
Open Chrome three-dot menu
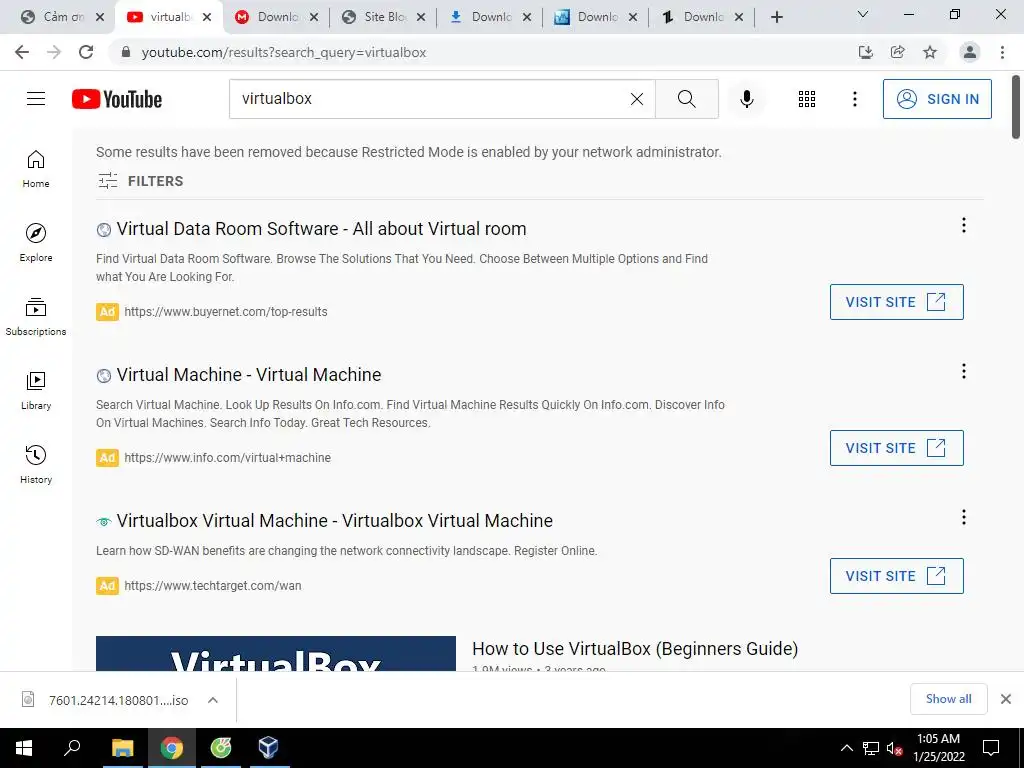(1002, 52)
